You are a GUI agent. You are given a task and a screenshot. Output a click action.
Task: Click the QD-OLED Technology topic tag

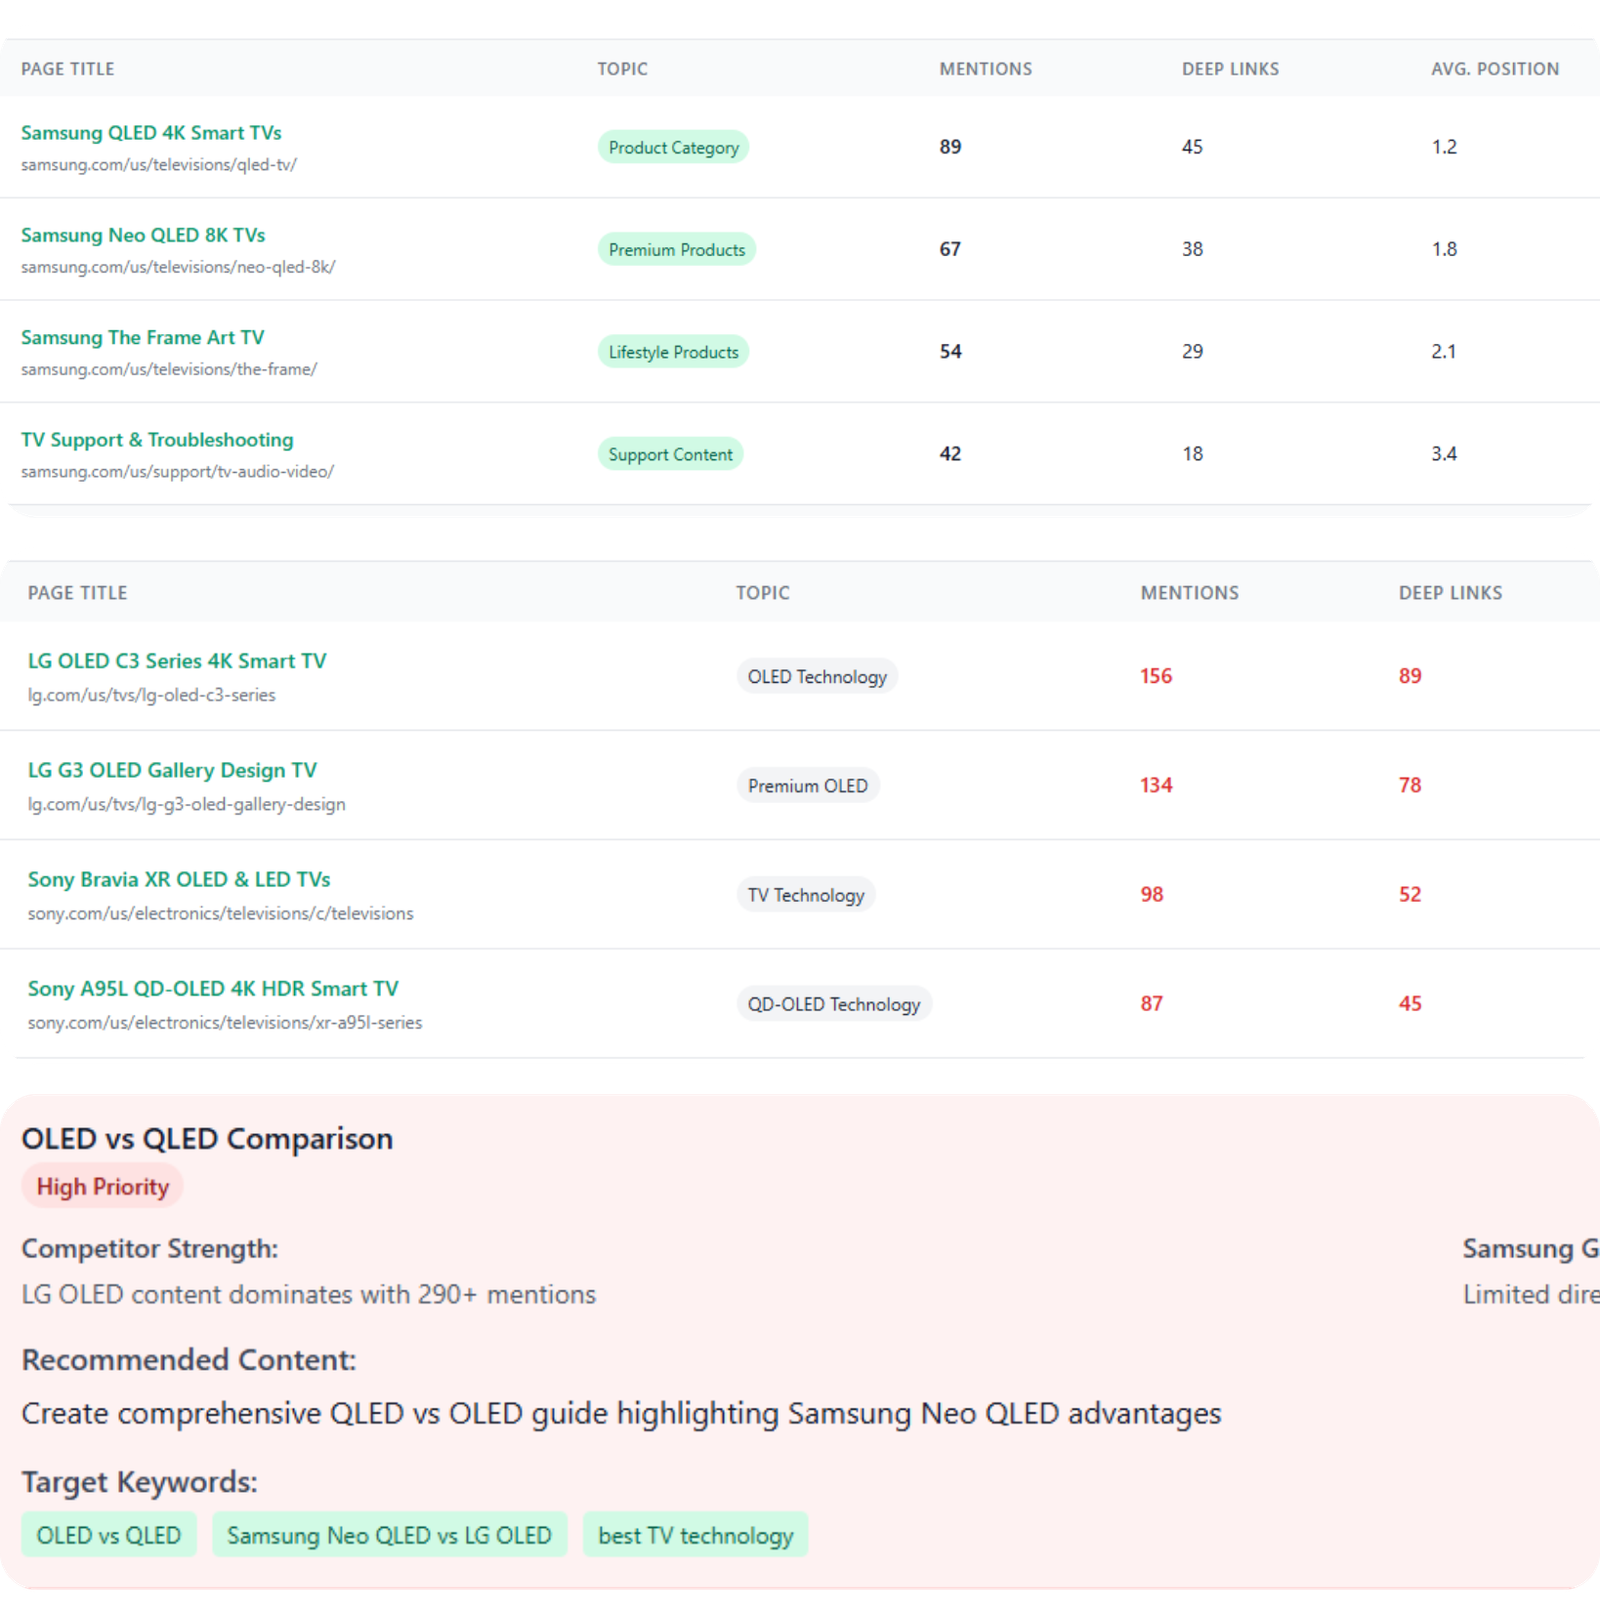834,1004
